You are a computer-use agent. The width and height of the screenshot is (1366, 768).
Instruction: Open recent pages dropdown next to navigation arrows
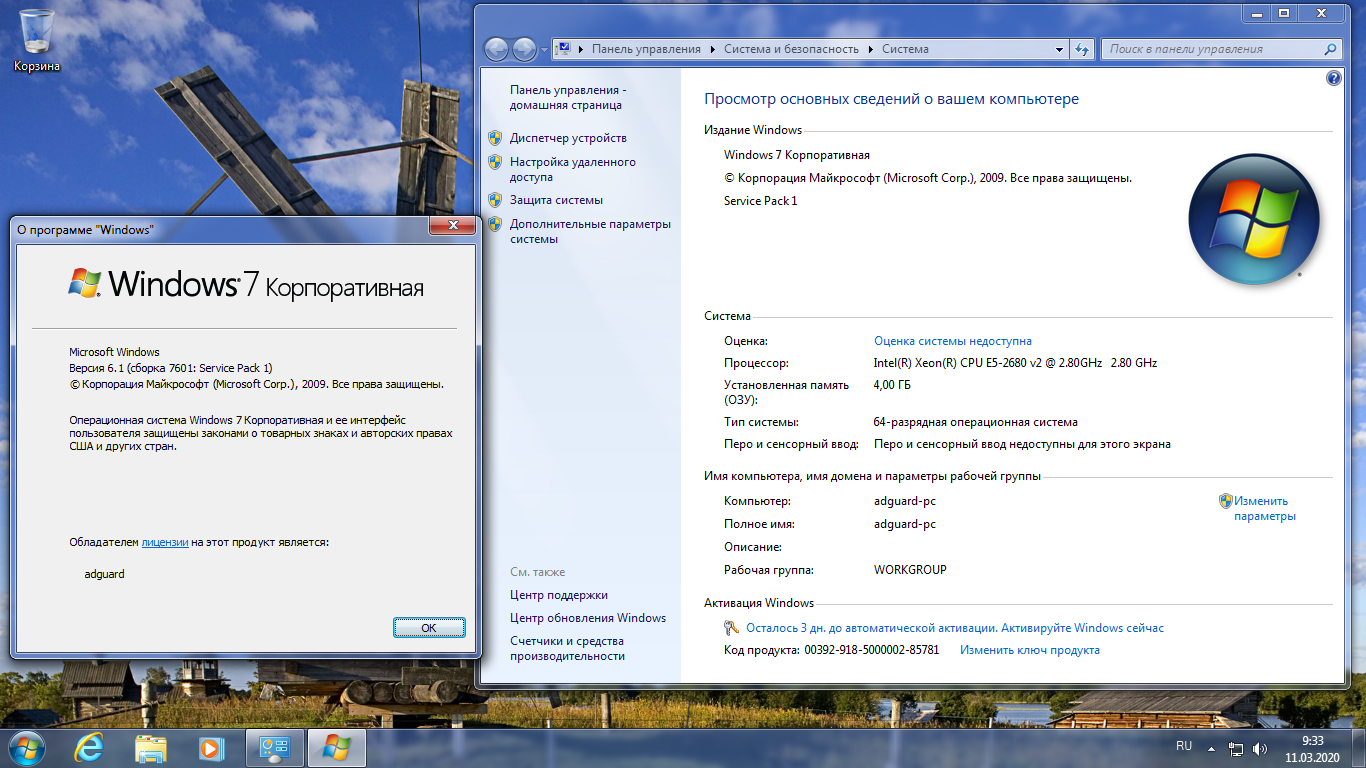click(543, 49)
